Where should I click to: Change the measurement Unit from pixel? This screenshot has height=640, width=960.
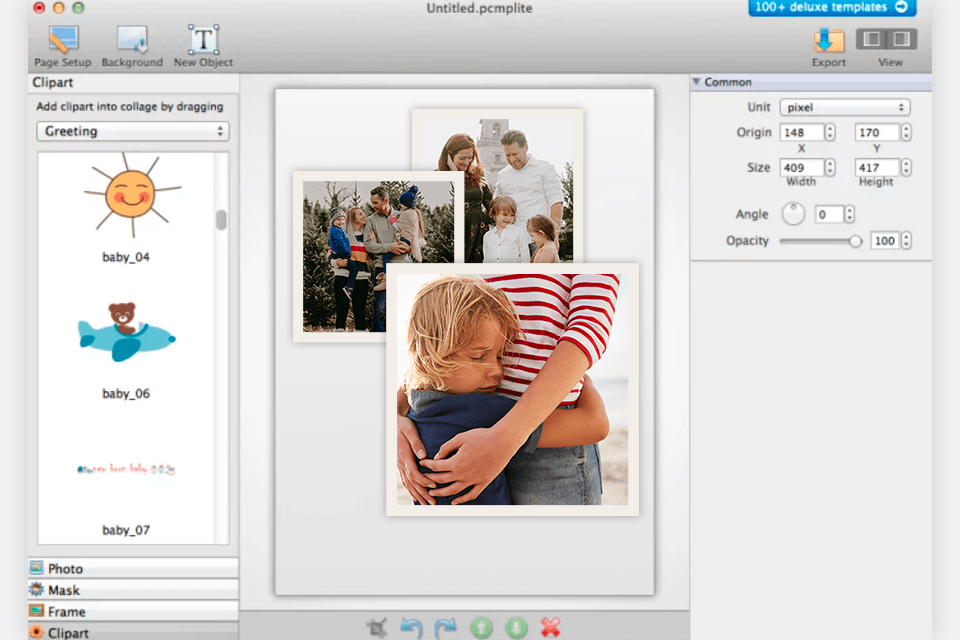pos(845,107)
